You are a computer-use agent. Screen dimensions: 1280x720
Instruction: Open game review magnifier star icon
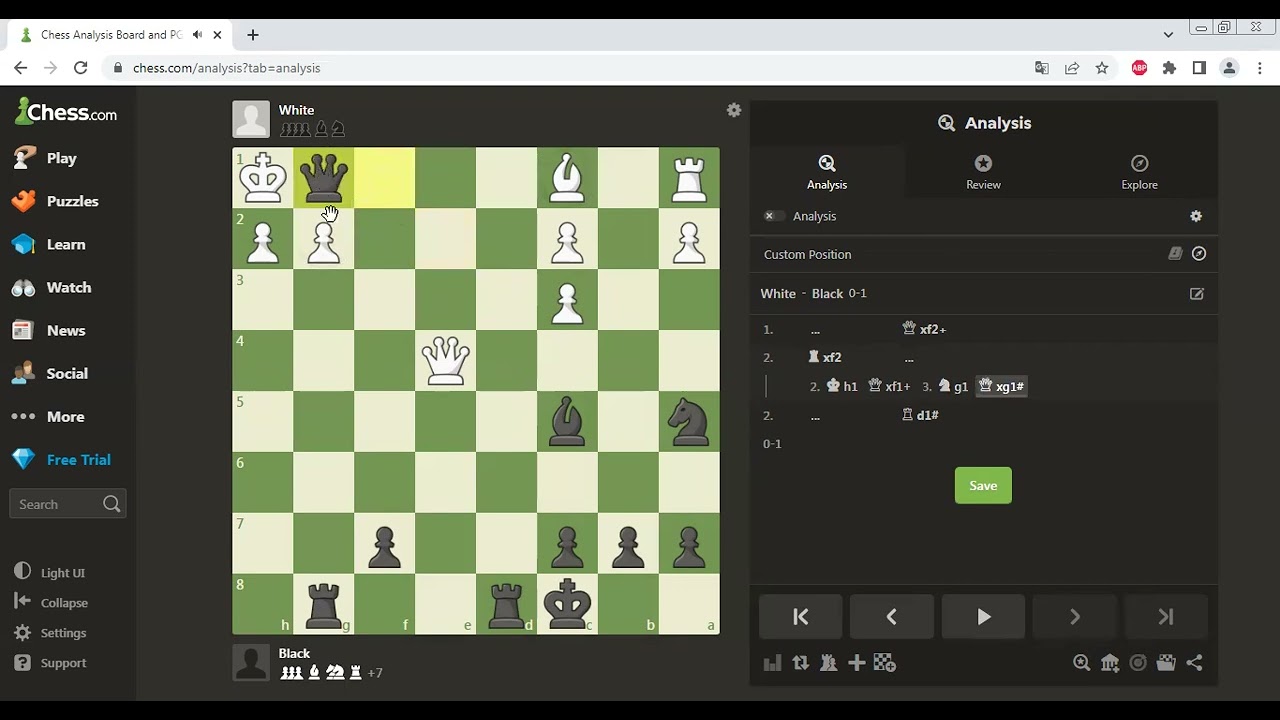(1081, 662)
